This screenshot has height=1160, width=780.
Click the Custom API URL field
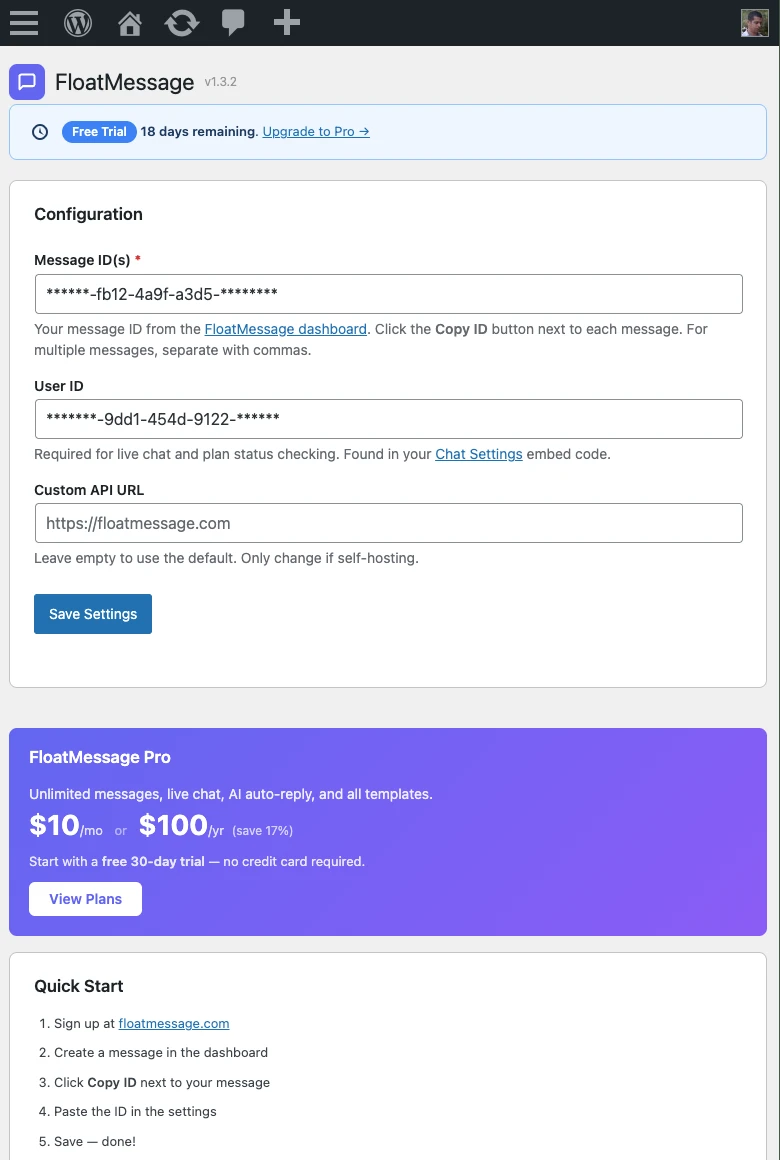click(x=388, y=522)
